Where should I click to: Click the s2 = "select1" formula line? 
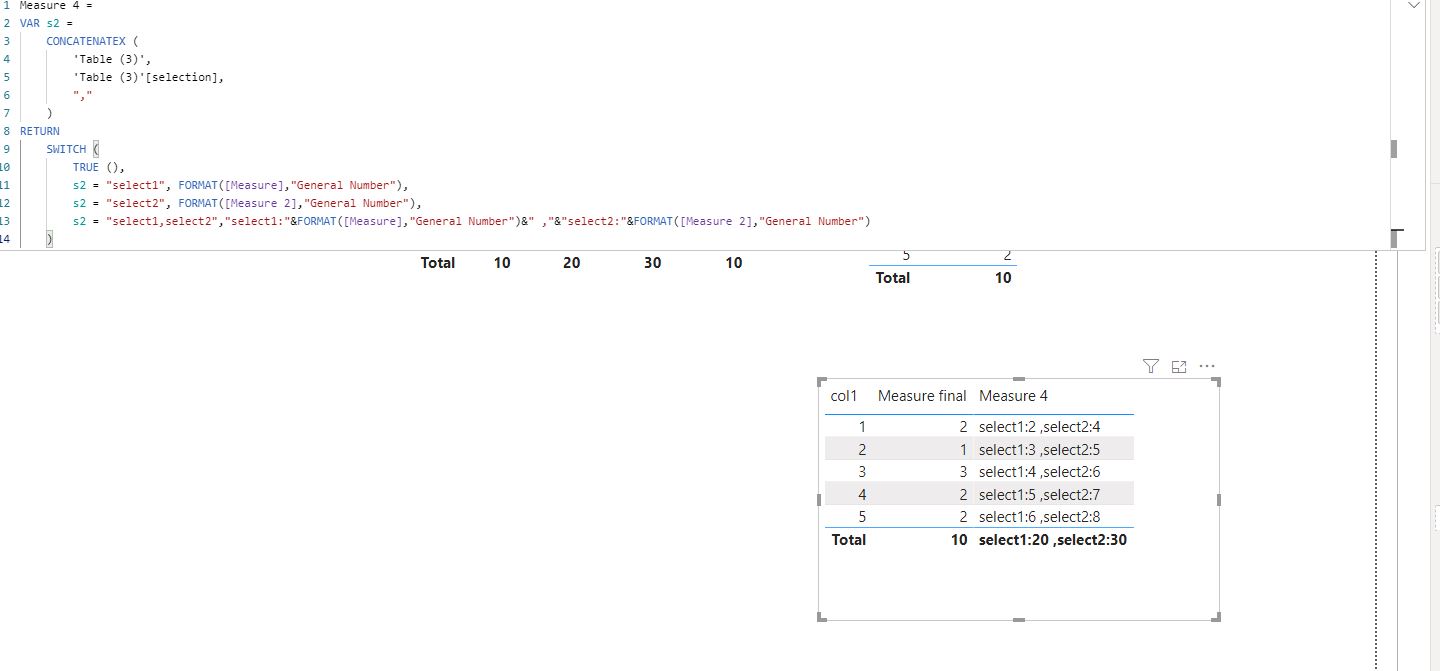point(241,185)
